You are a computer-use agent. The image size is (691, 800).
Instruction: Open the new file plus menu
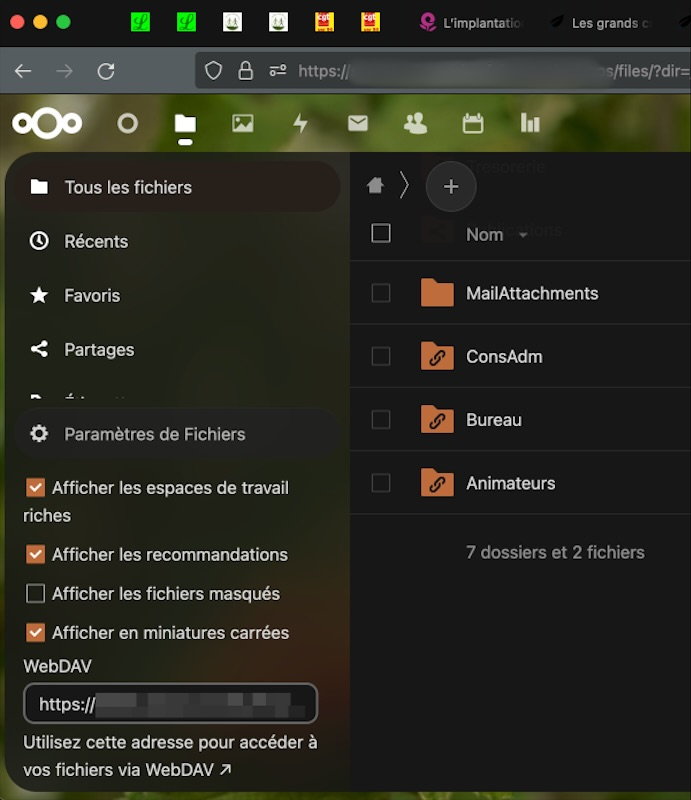451,187
